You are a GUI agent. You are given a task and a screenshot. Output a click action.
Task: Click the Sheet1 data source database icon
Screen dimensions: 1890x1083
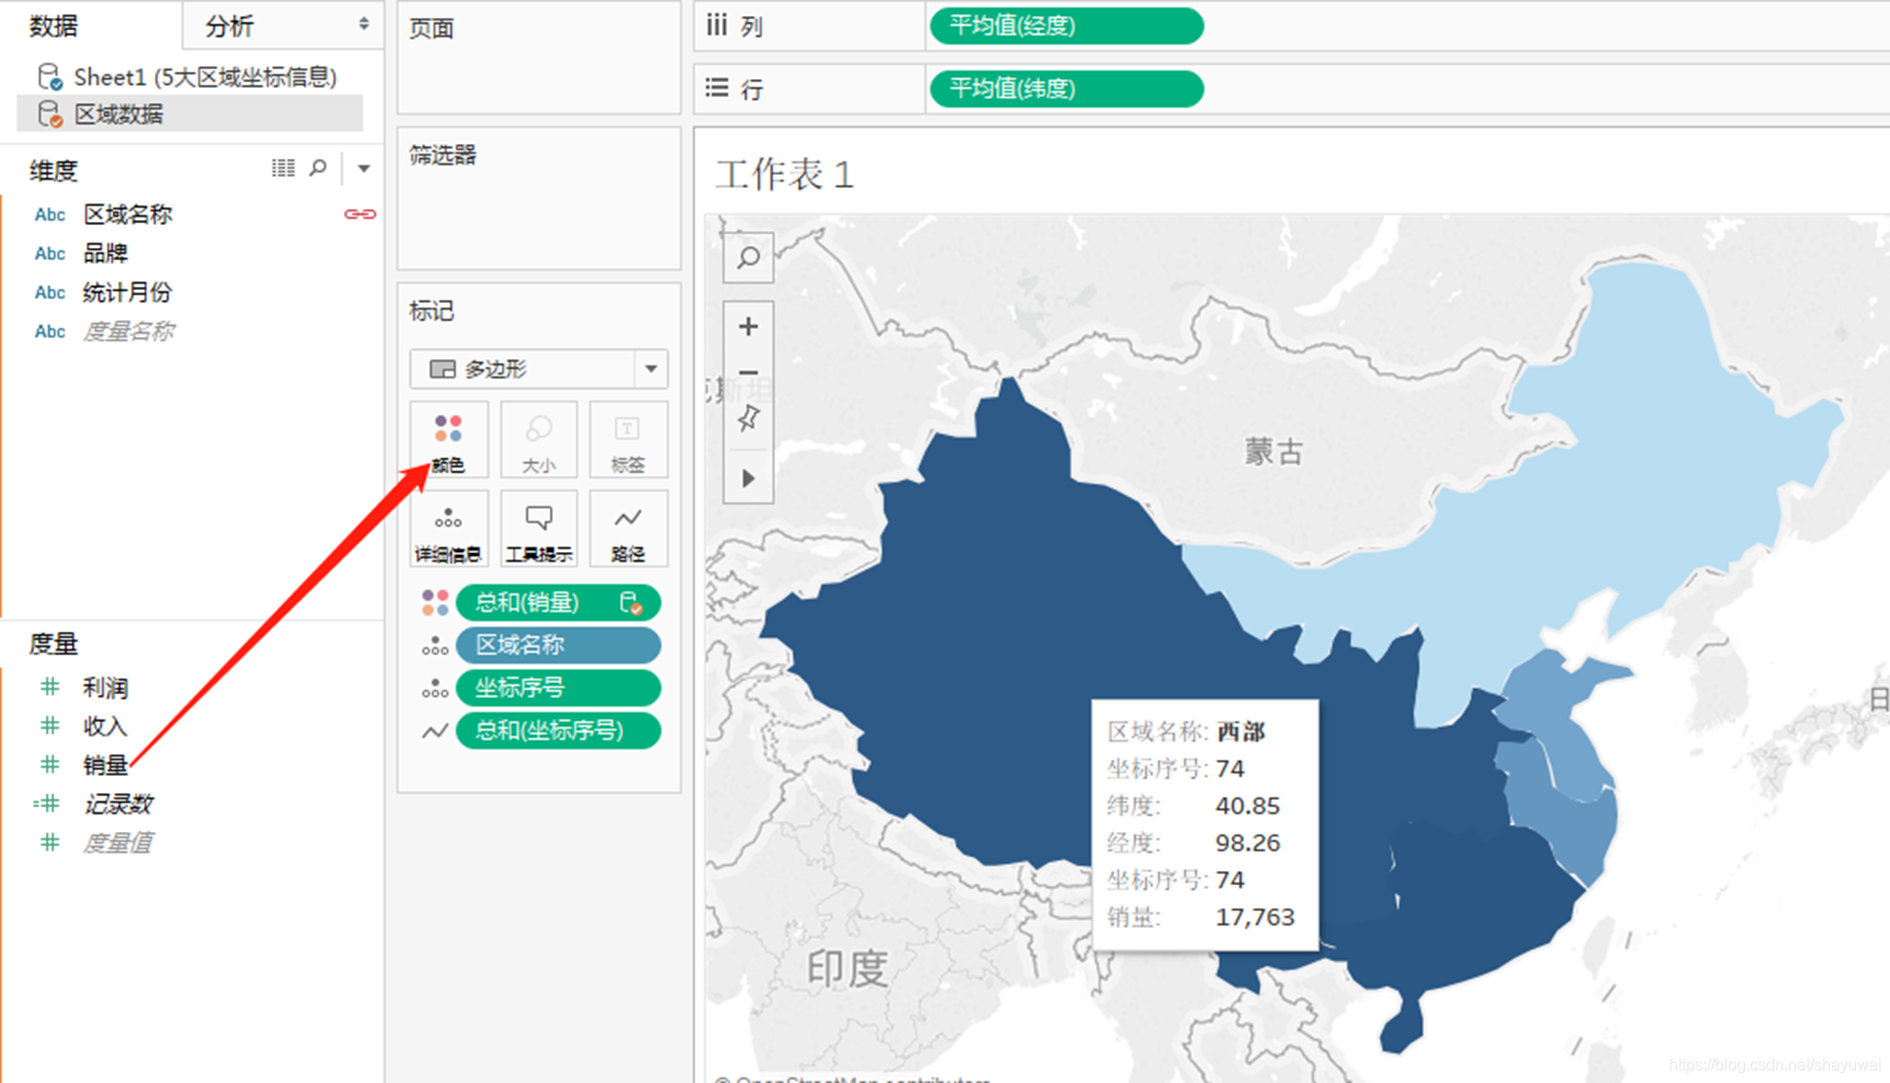click(49, 77)
